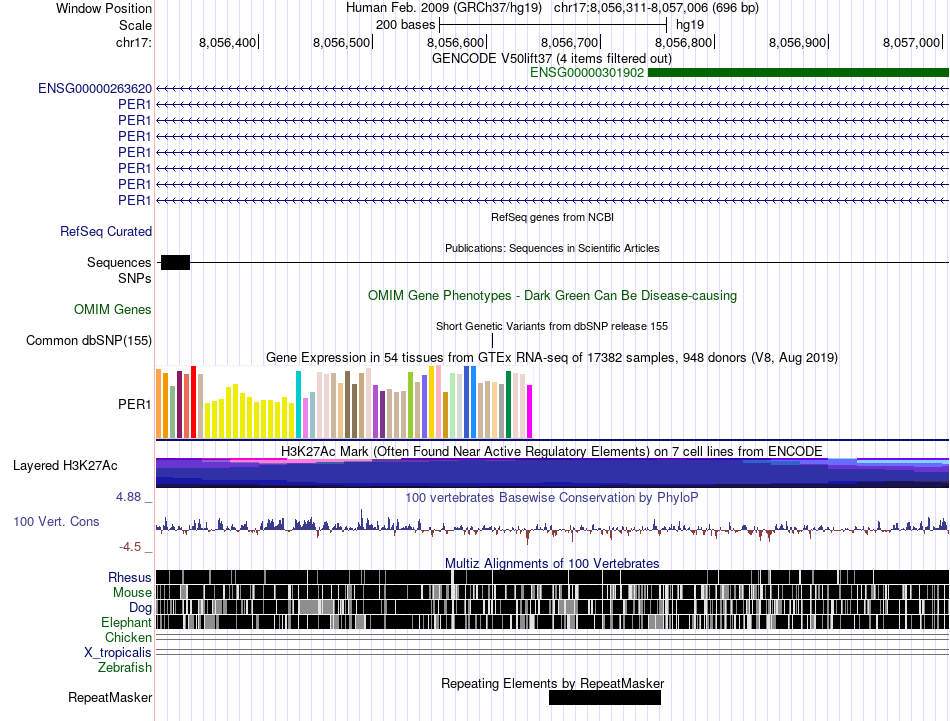Open GENCODE V50lift37 track title

point(551,58)
